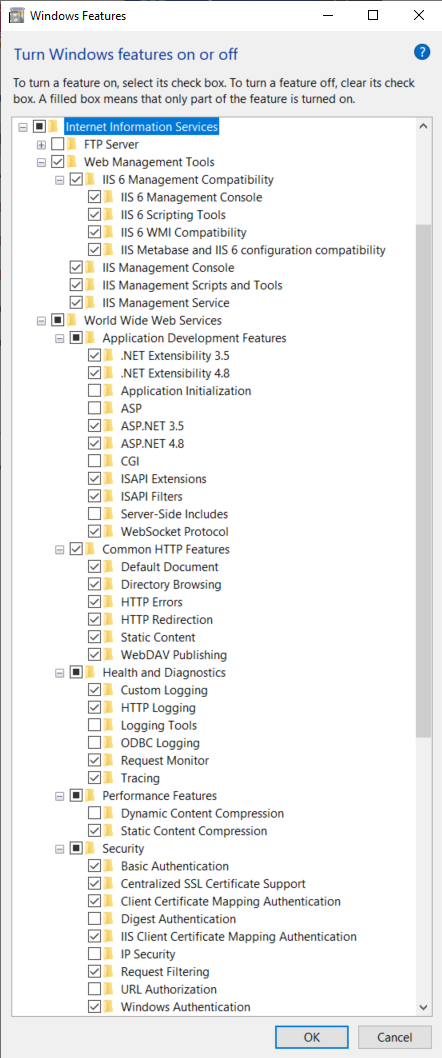Click the IIS Management Console folder icon
The width and height of the screenshot is (442, 1058).
coord(90,268)
